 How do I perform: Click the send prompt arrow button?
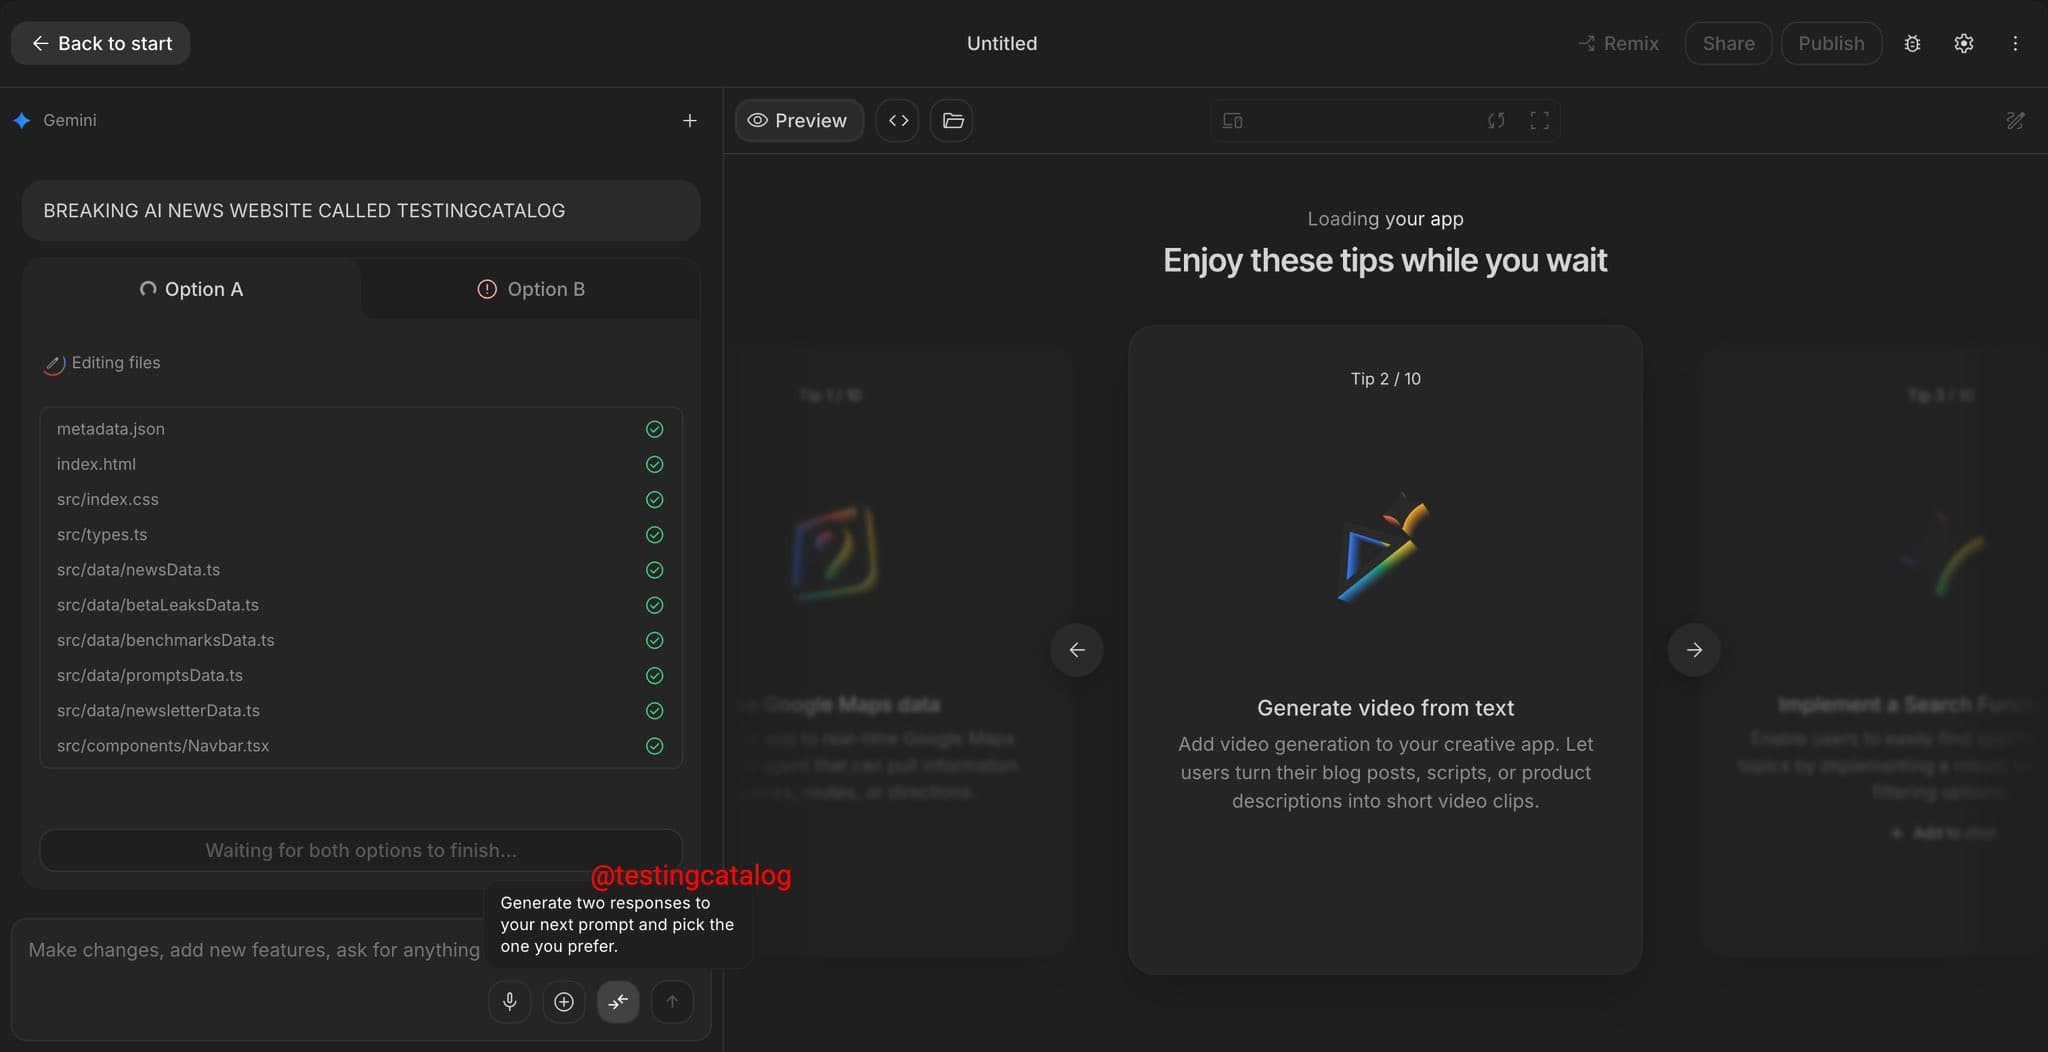tap(672, 1001)
